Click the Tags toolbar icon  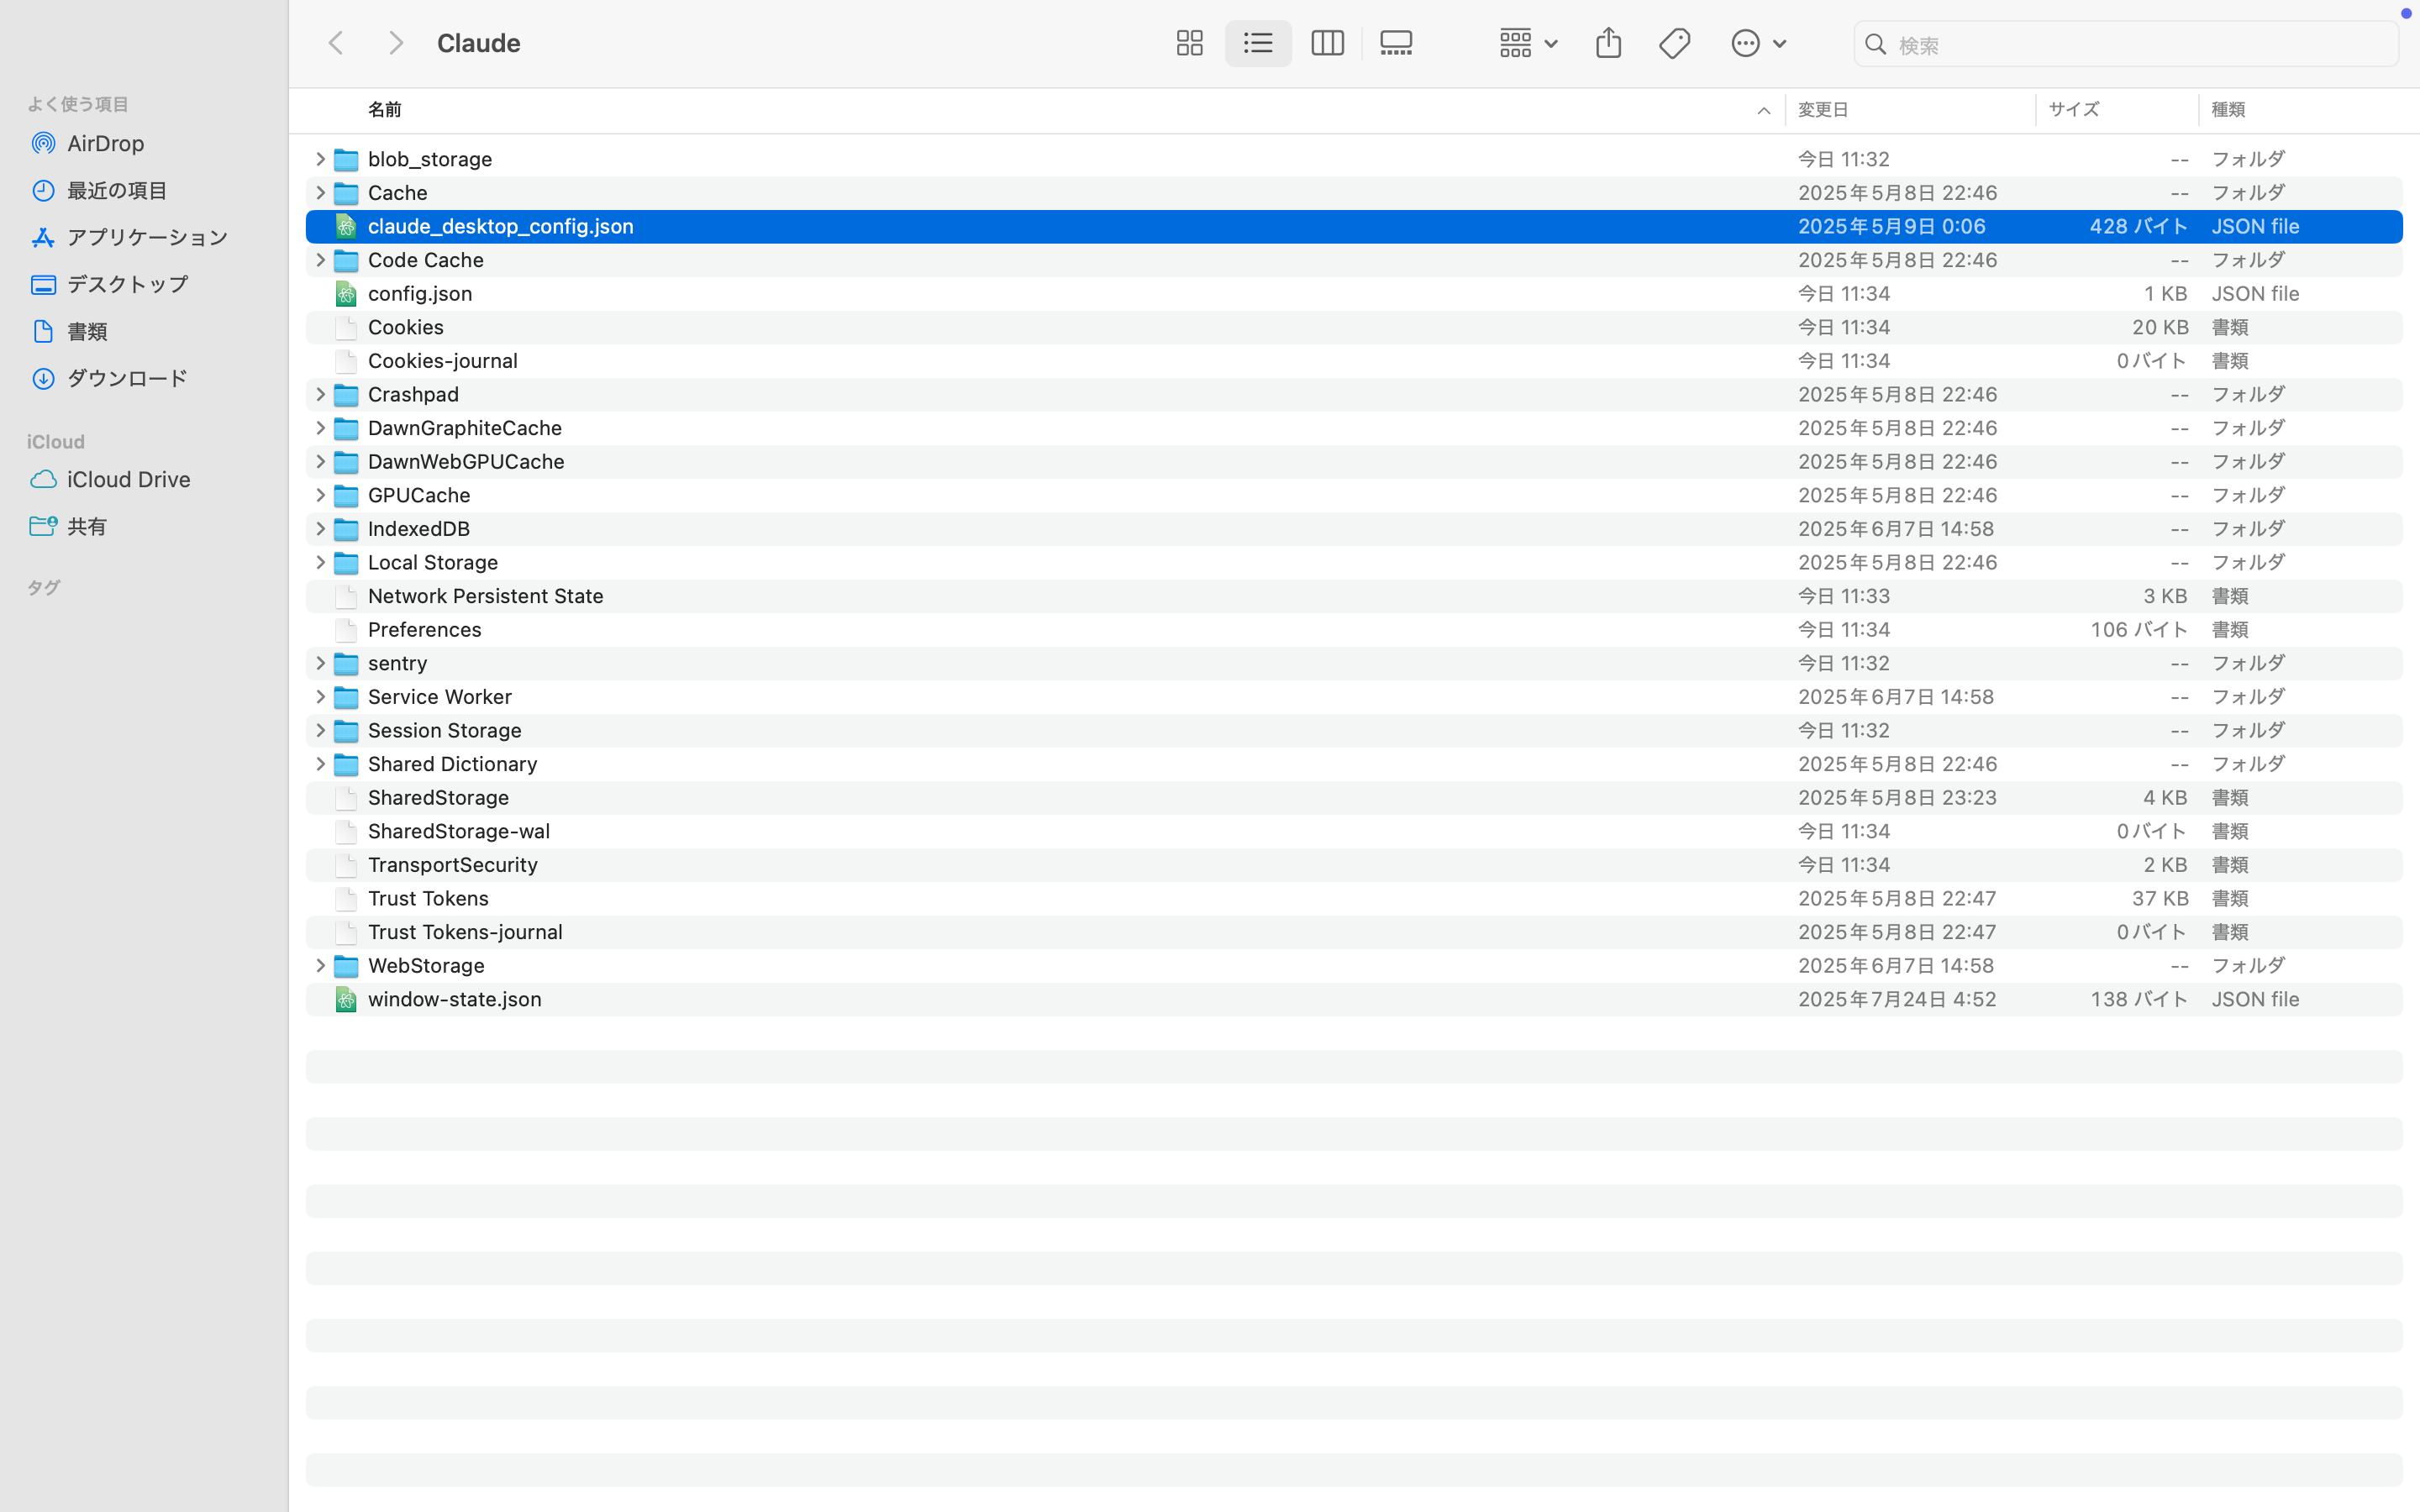tap(1675, 43)
